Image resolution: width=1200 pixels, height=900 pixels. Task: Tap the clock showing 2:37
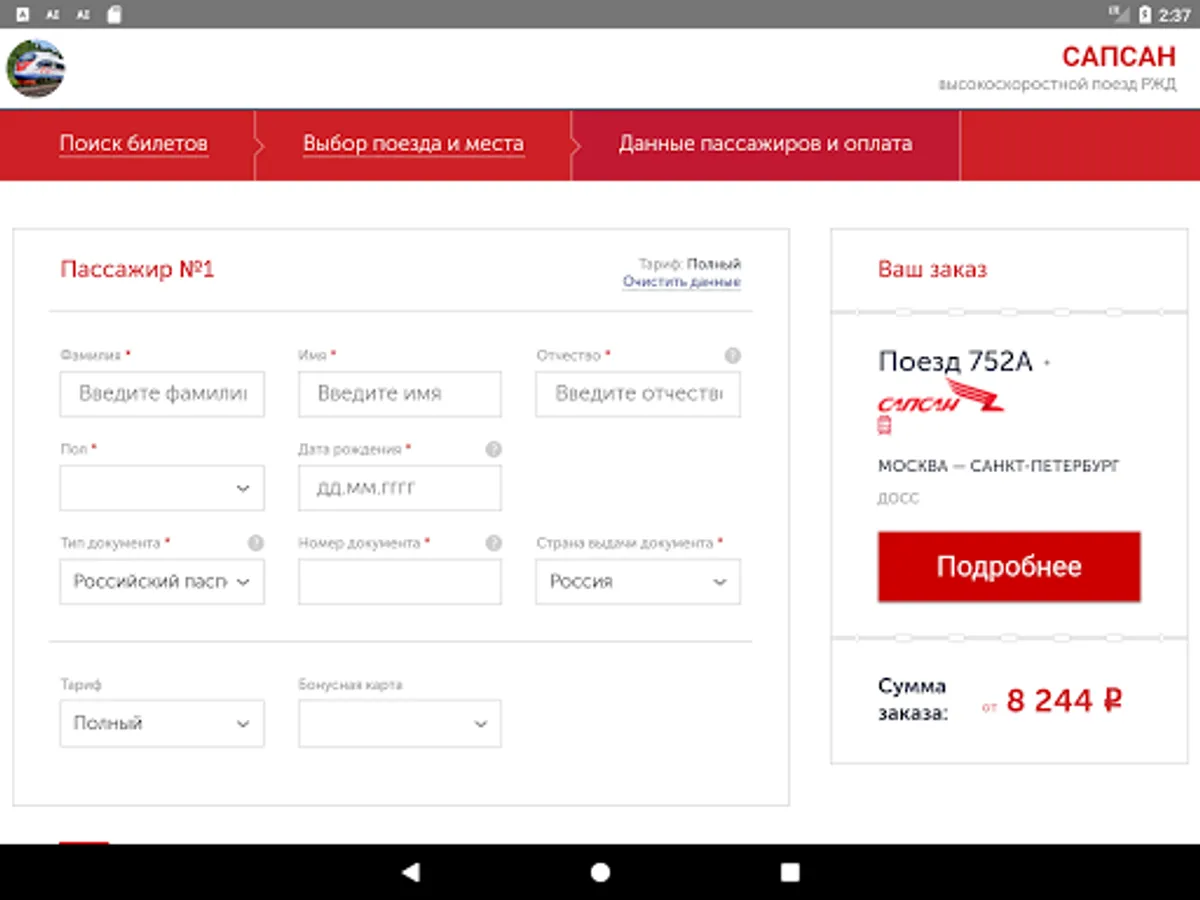click(x=1174, y=15)
